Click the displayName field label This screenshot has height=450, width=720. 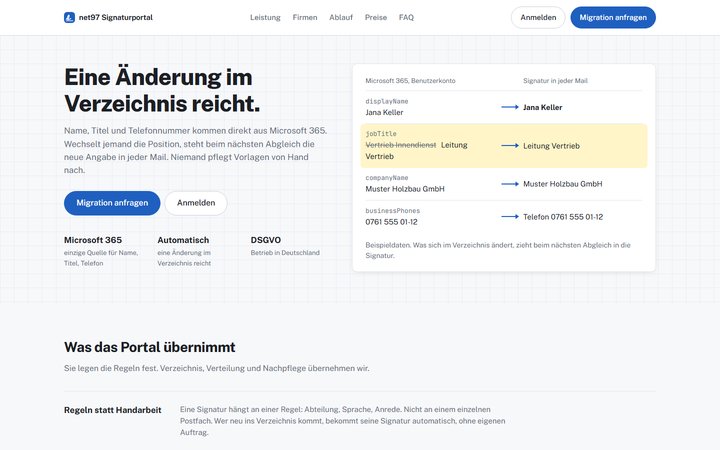pyautogui.click(x=387, y=101)
